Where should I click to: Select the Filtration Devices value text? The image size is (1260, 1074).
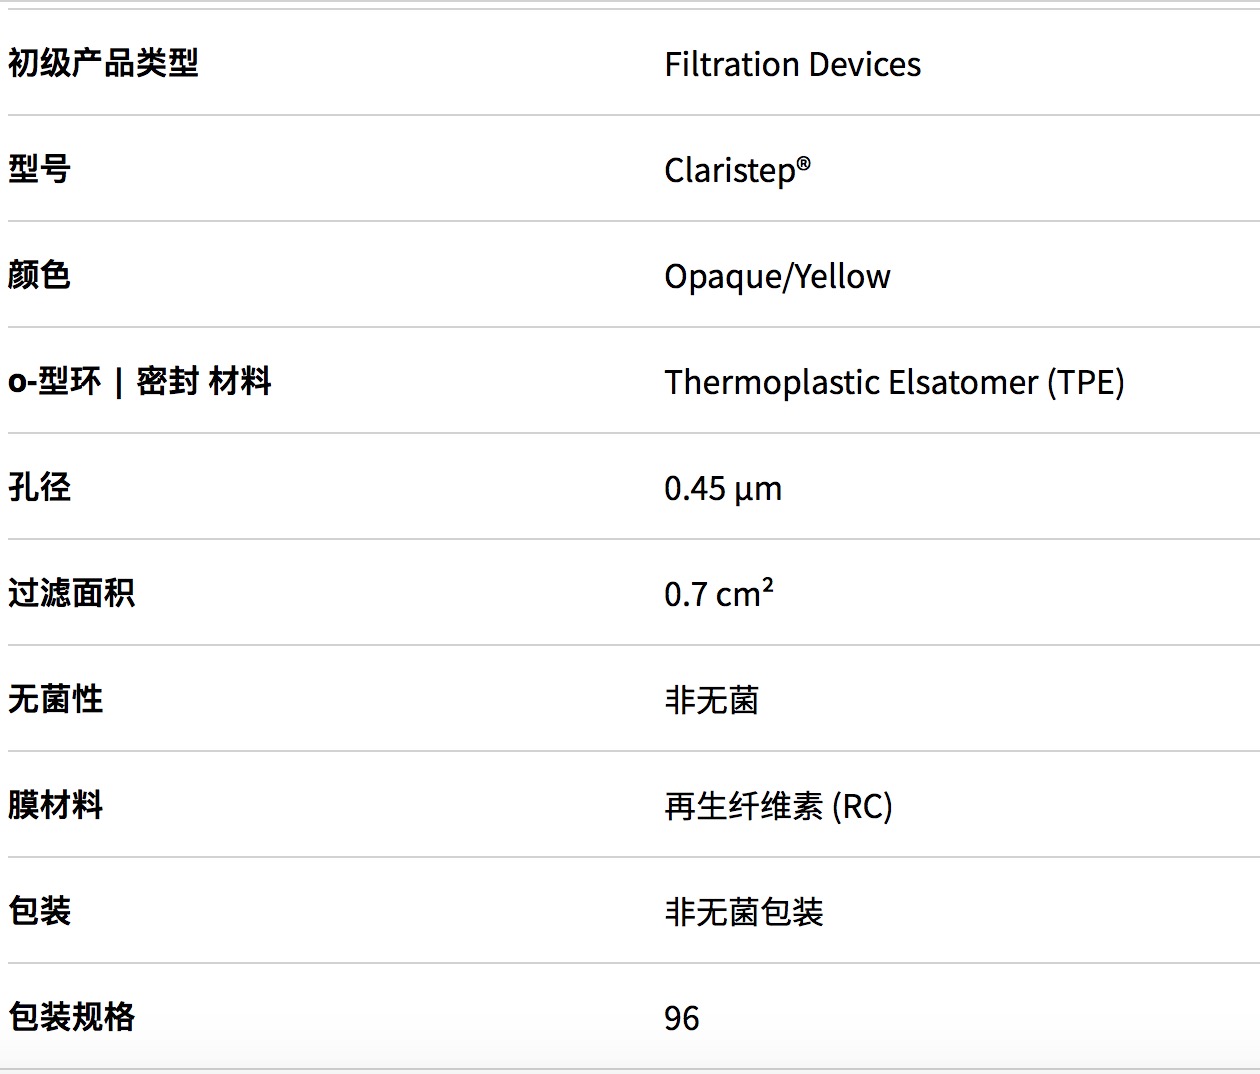[x=792, y=64]
